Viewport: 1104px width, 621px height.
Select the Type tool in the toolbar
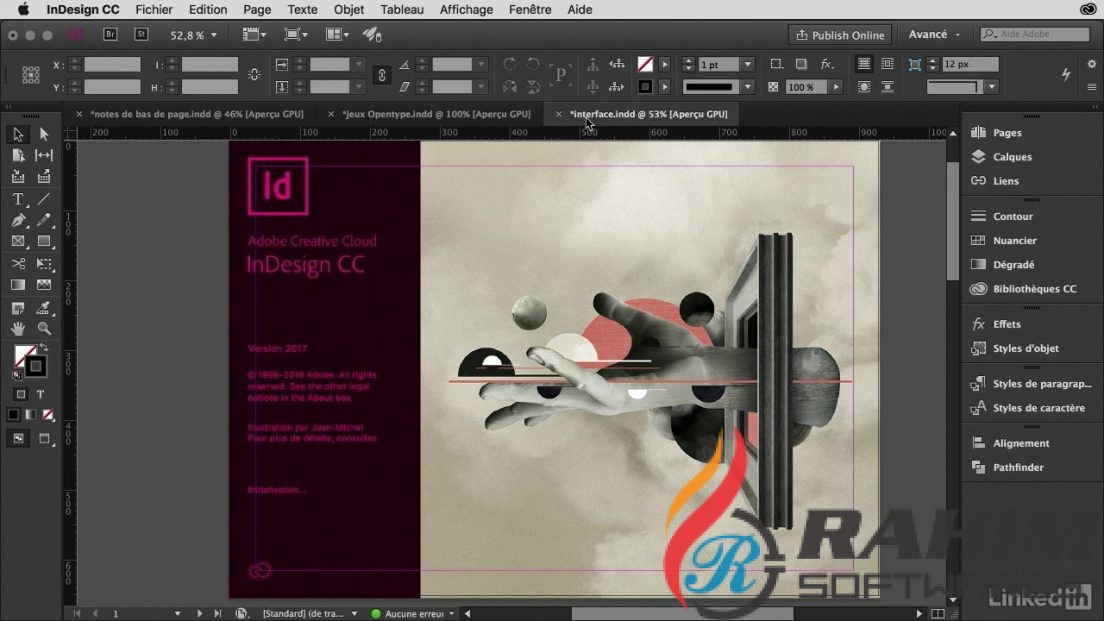(16, 199)
